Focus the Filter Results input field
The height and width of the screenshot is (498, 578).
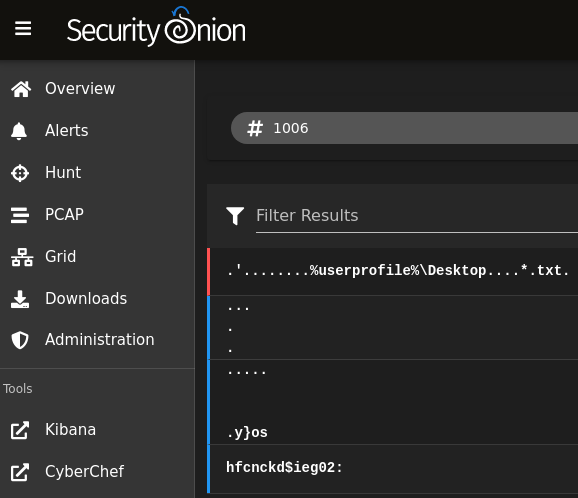click(417, 216)
